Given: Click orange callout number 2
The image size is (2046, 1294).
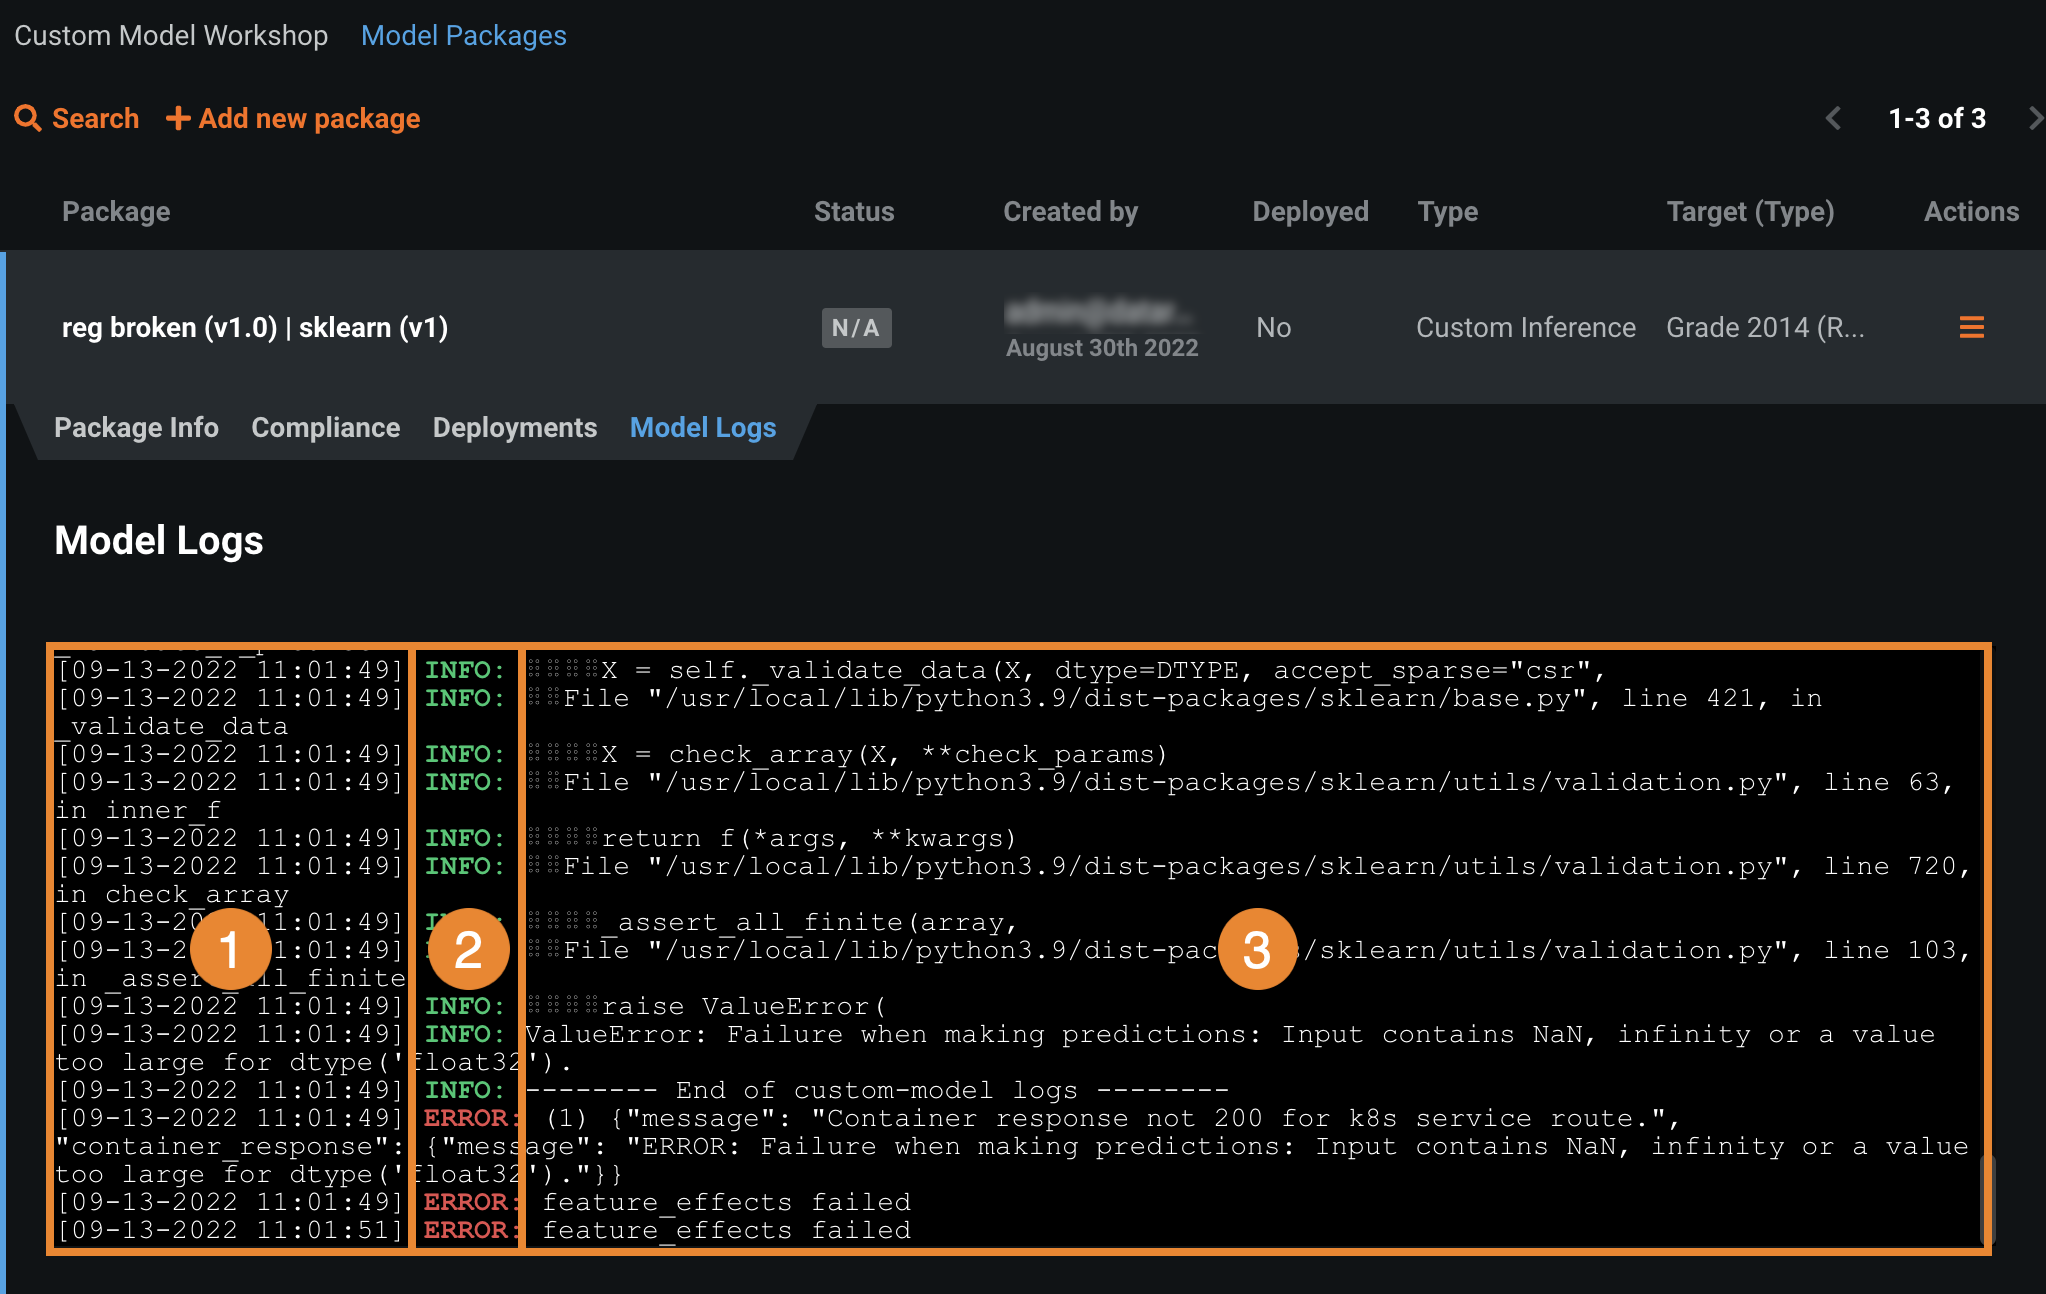Looking at the screenshot, I should pyautogui.click(x=468, y=949).
